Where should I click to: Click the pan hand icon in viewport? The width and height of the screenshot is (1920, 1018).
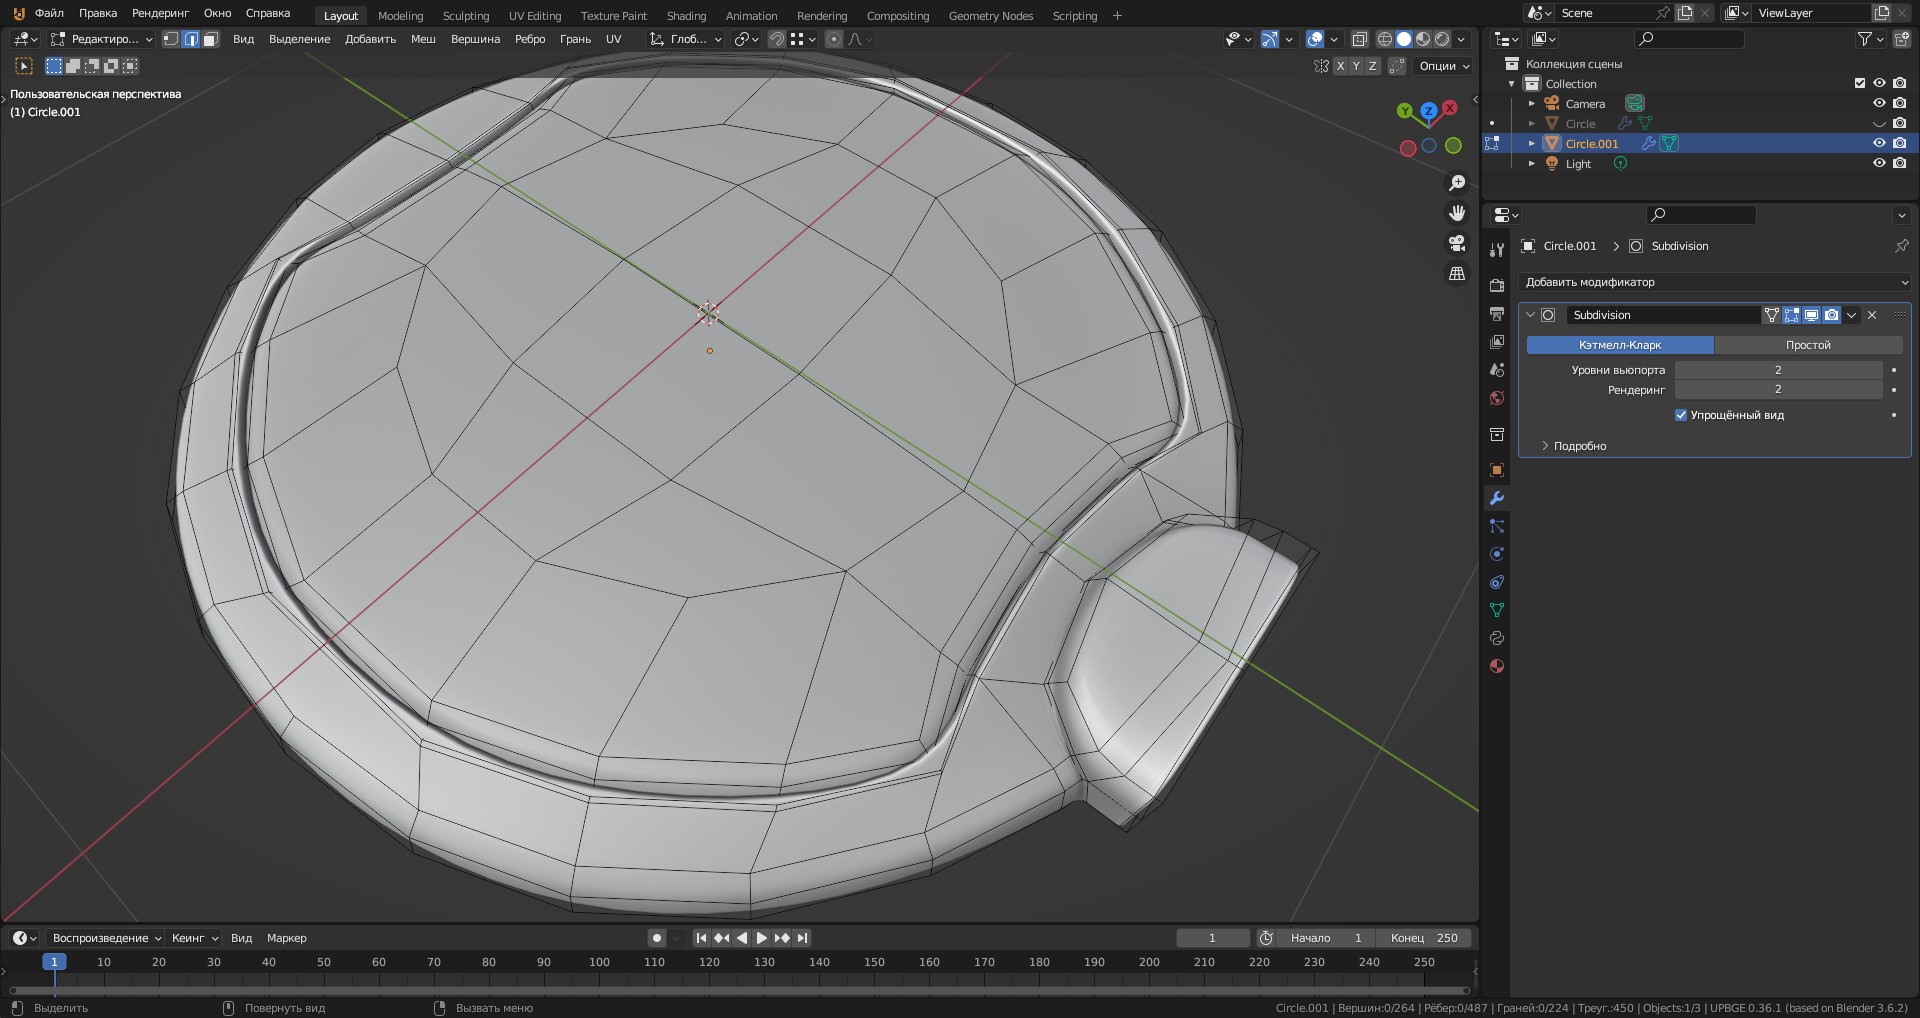click(x=1457, y=213)
